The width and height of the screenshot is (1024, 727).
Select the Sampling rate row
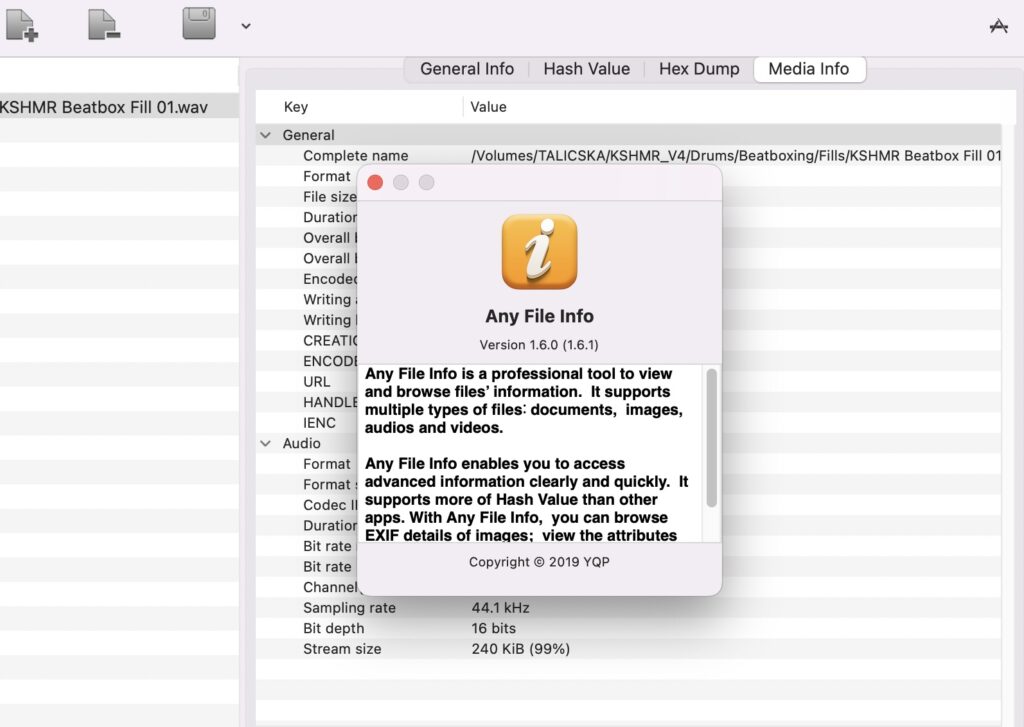[628, 607]
